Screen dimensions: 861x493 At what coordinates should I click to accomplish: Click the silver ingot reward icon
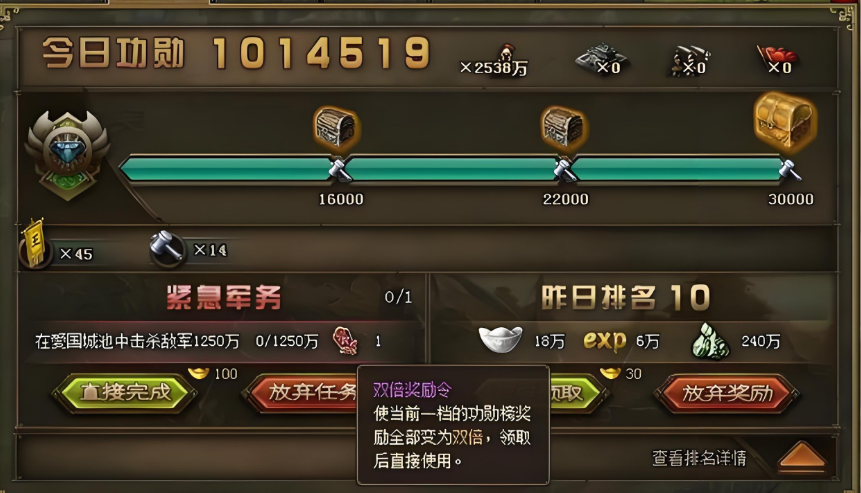tap(500, 339)
